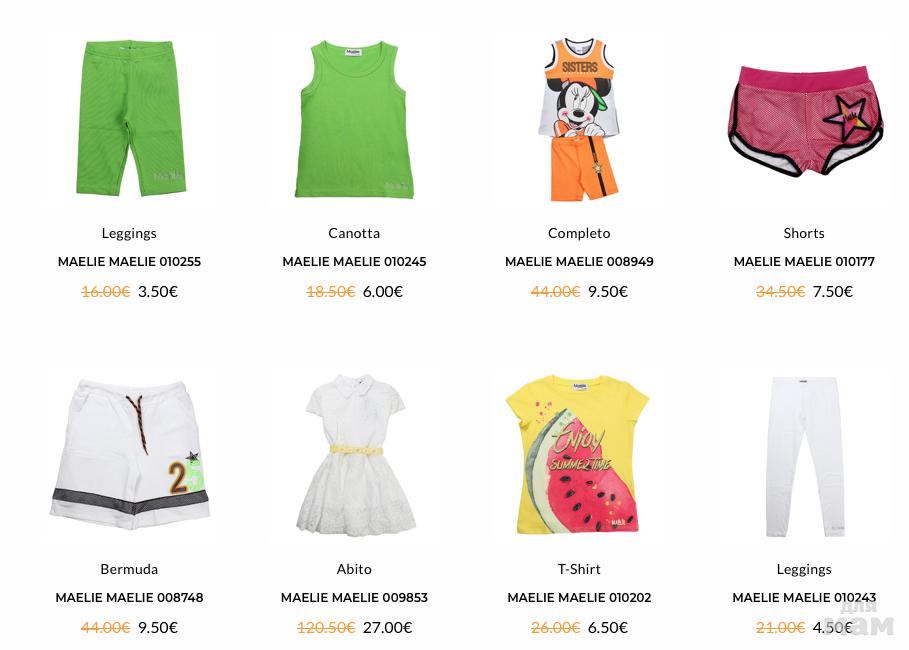
Task: Click the 27.00€ sale price
Action: pyautogui.click(x=387, y=627)
